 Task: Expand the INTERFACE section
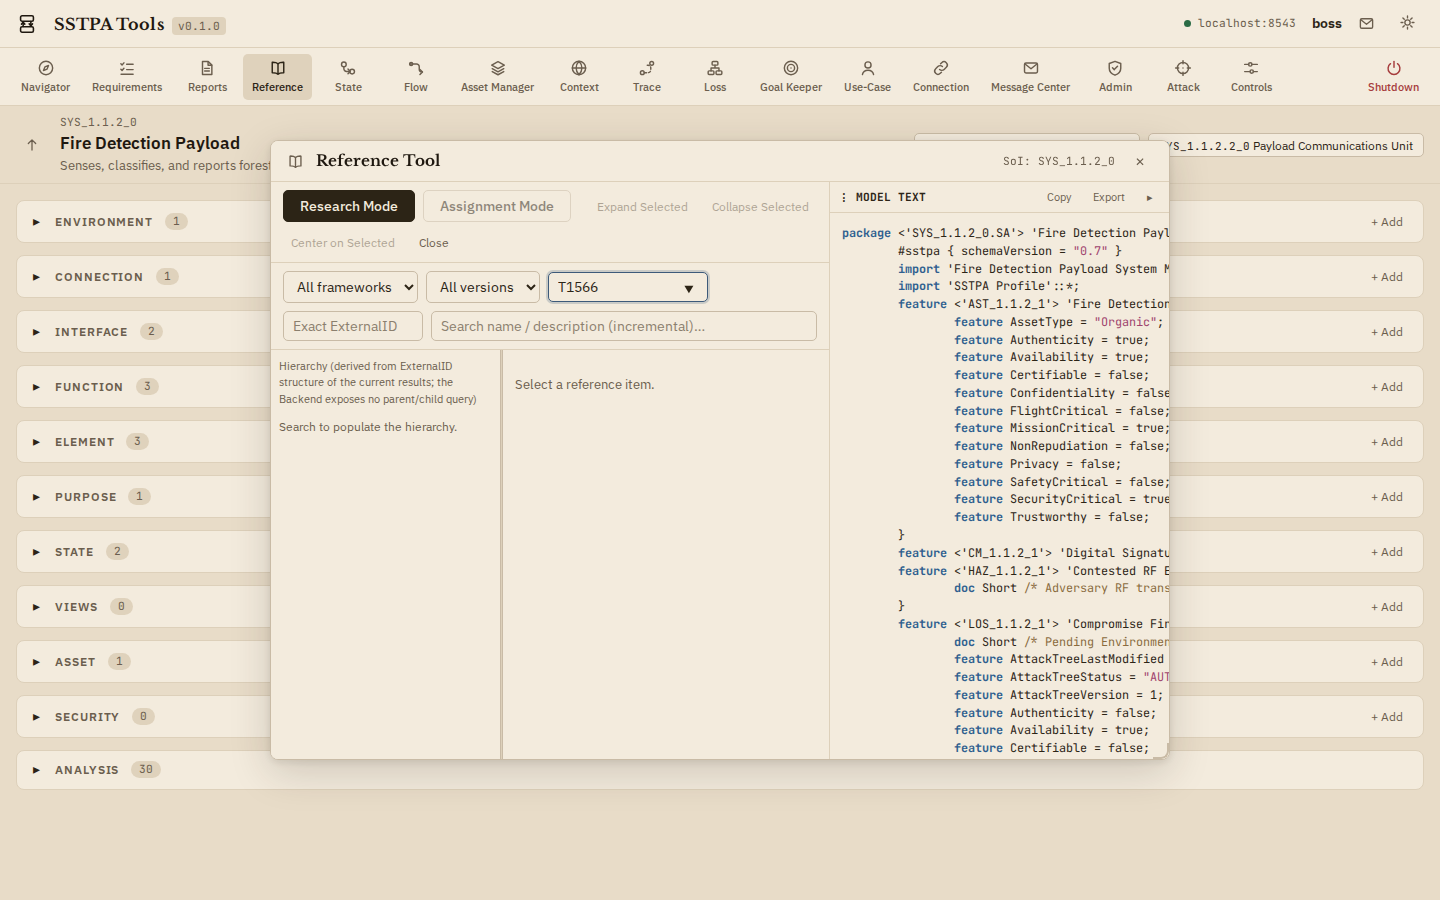coord(36,332)
